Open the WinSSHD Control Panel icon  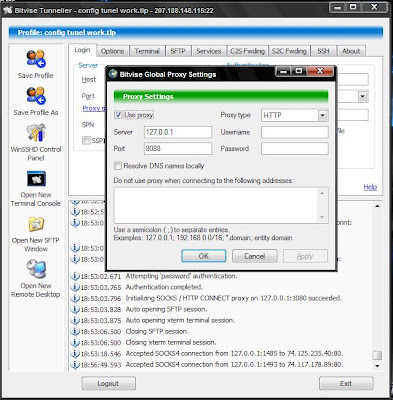click(x=36, y=132)
